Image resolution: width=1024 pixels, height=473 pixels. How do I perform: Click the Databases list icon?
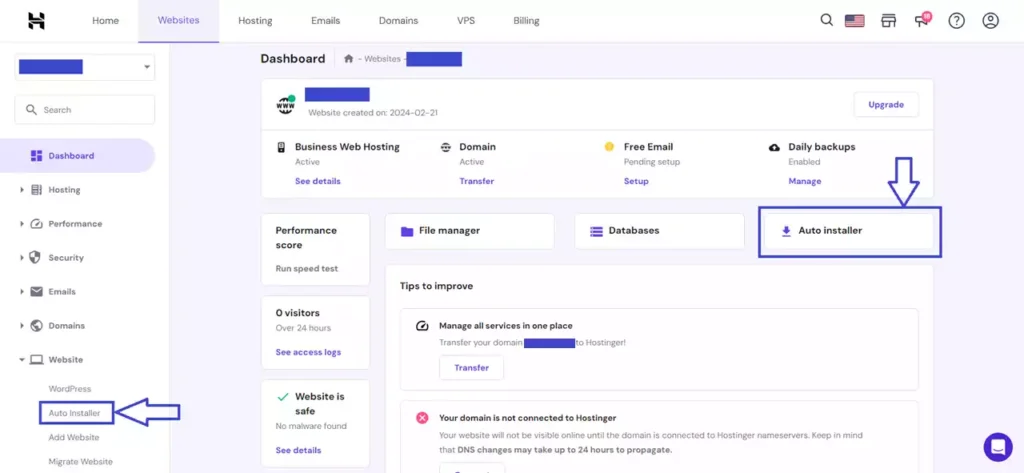(596, 231)
